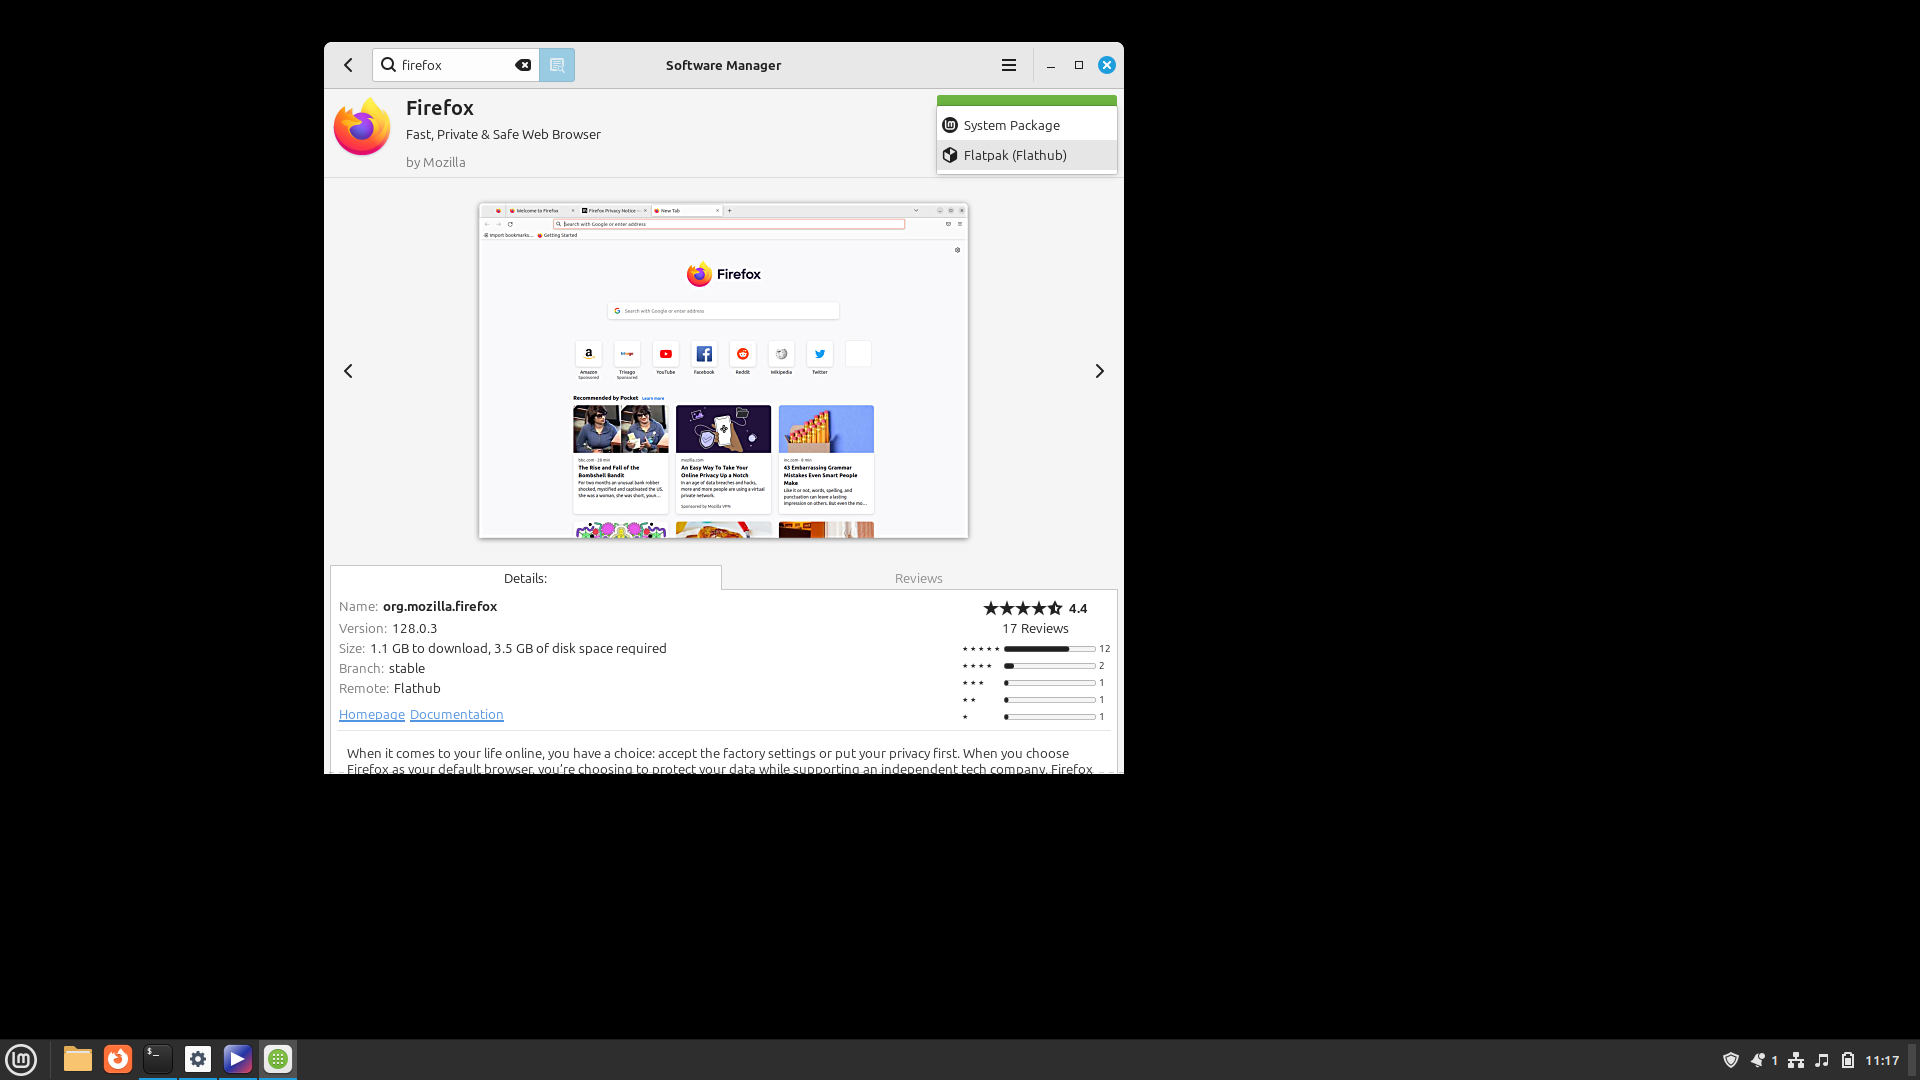Select Flatpak (Flathub) source
The width and height of the screenshot is (1920, 1080).
1027,155
